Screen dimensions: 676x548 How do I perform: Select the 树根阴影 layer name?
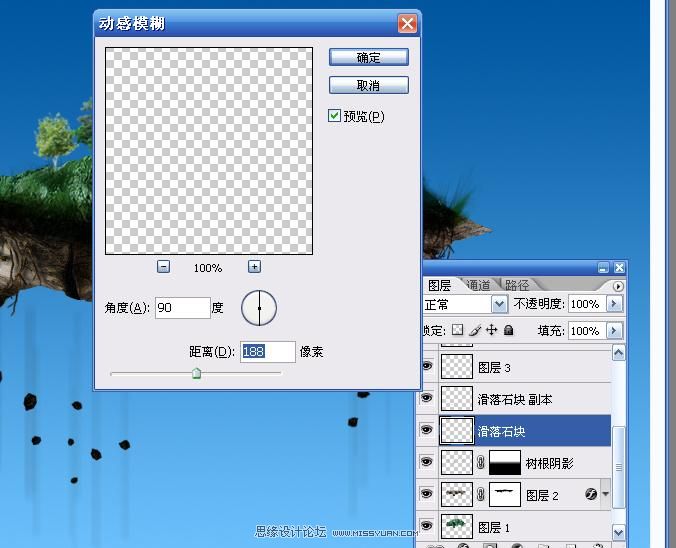[550, 463]
